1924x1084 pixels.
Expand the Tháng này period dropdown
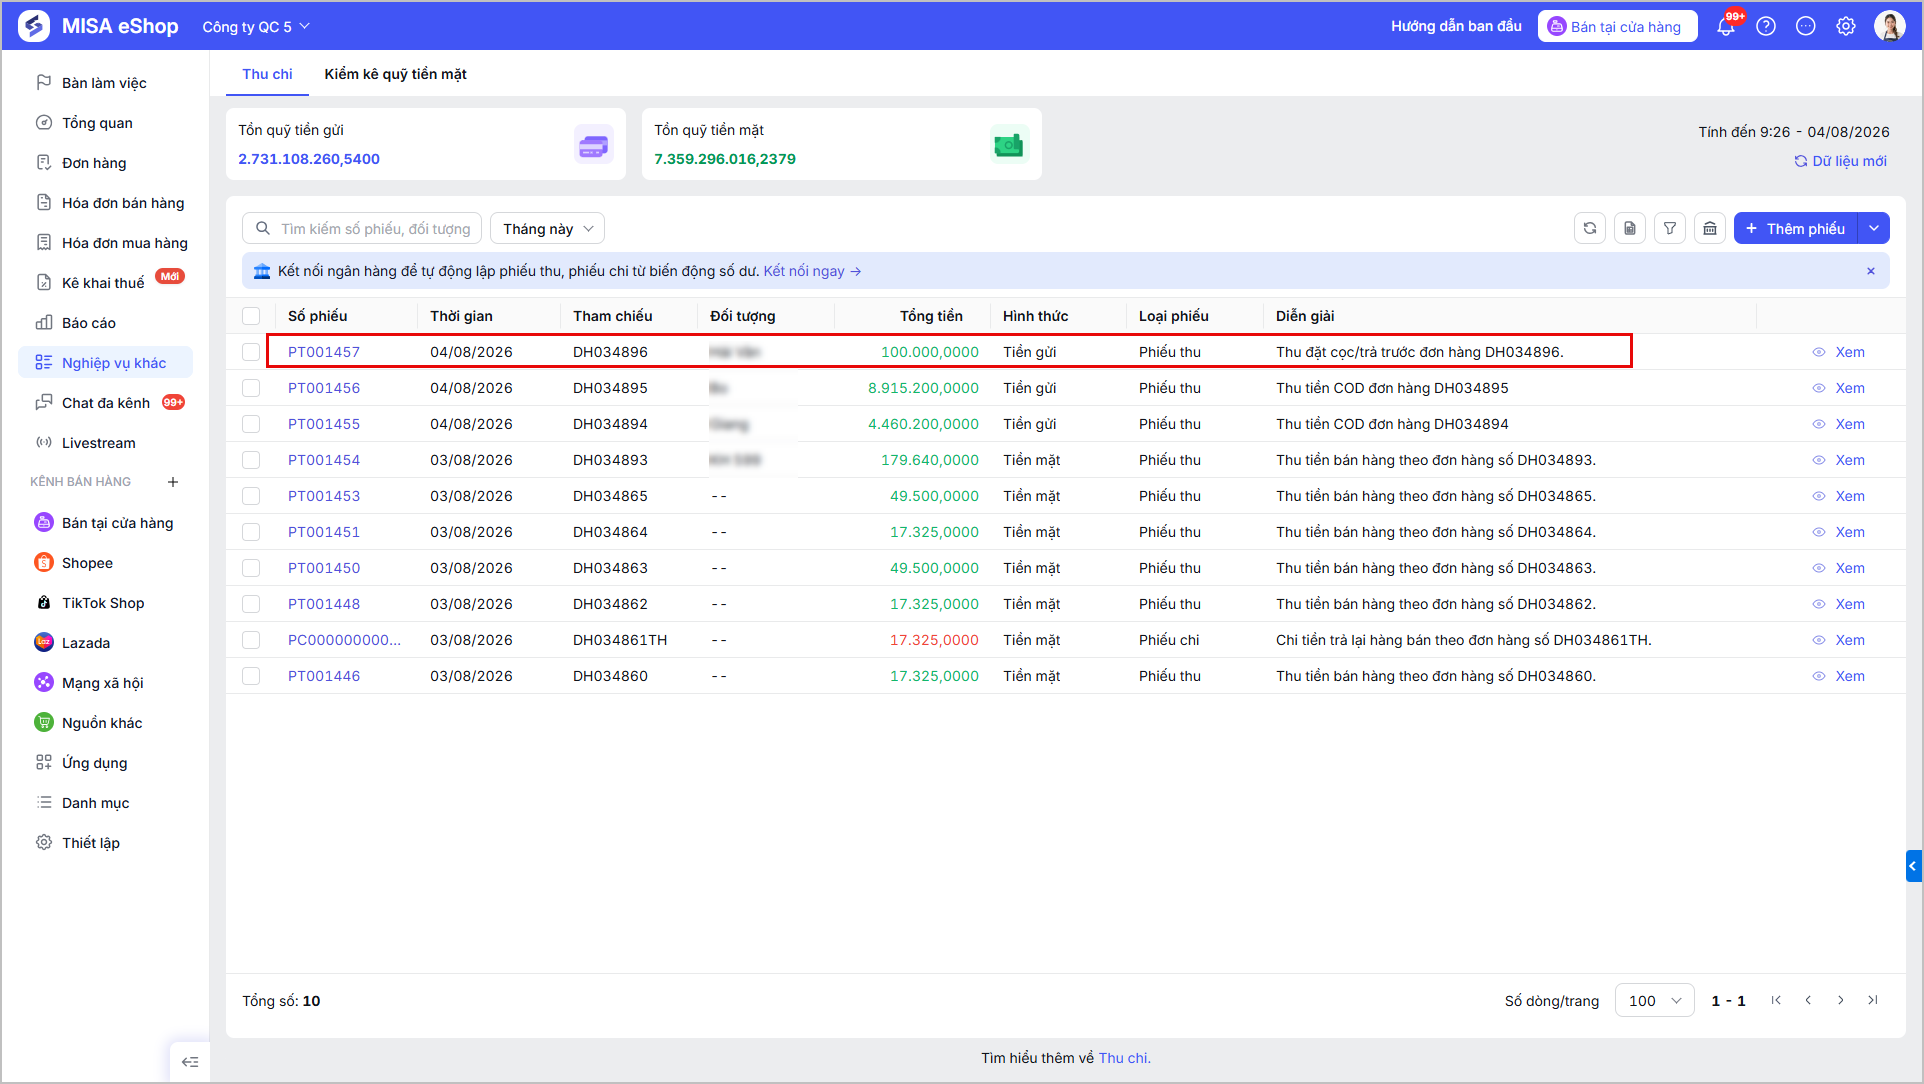click(547, 229)
